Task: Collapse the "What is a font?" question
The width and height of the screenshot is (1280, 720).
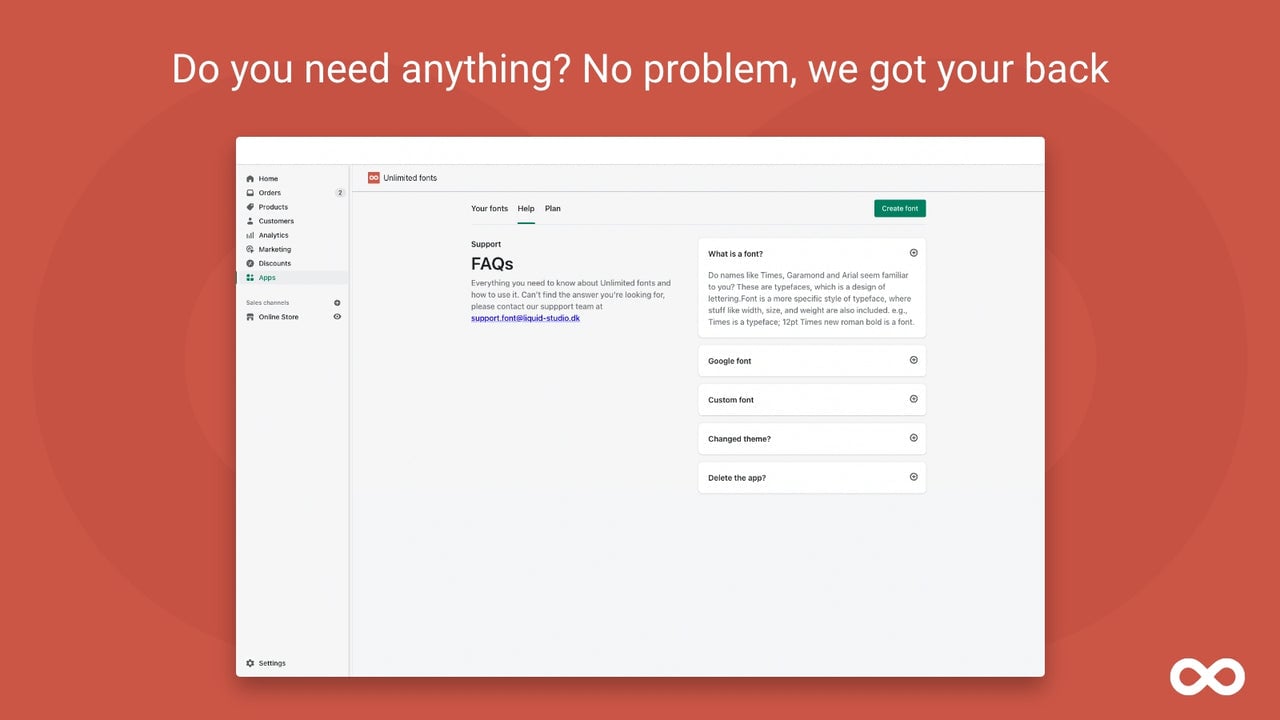Action: point(913,253)
